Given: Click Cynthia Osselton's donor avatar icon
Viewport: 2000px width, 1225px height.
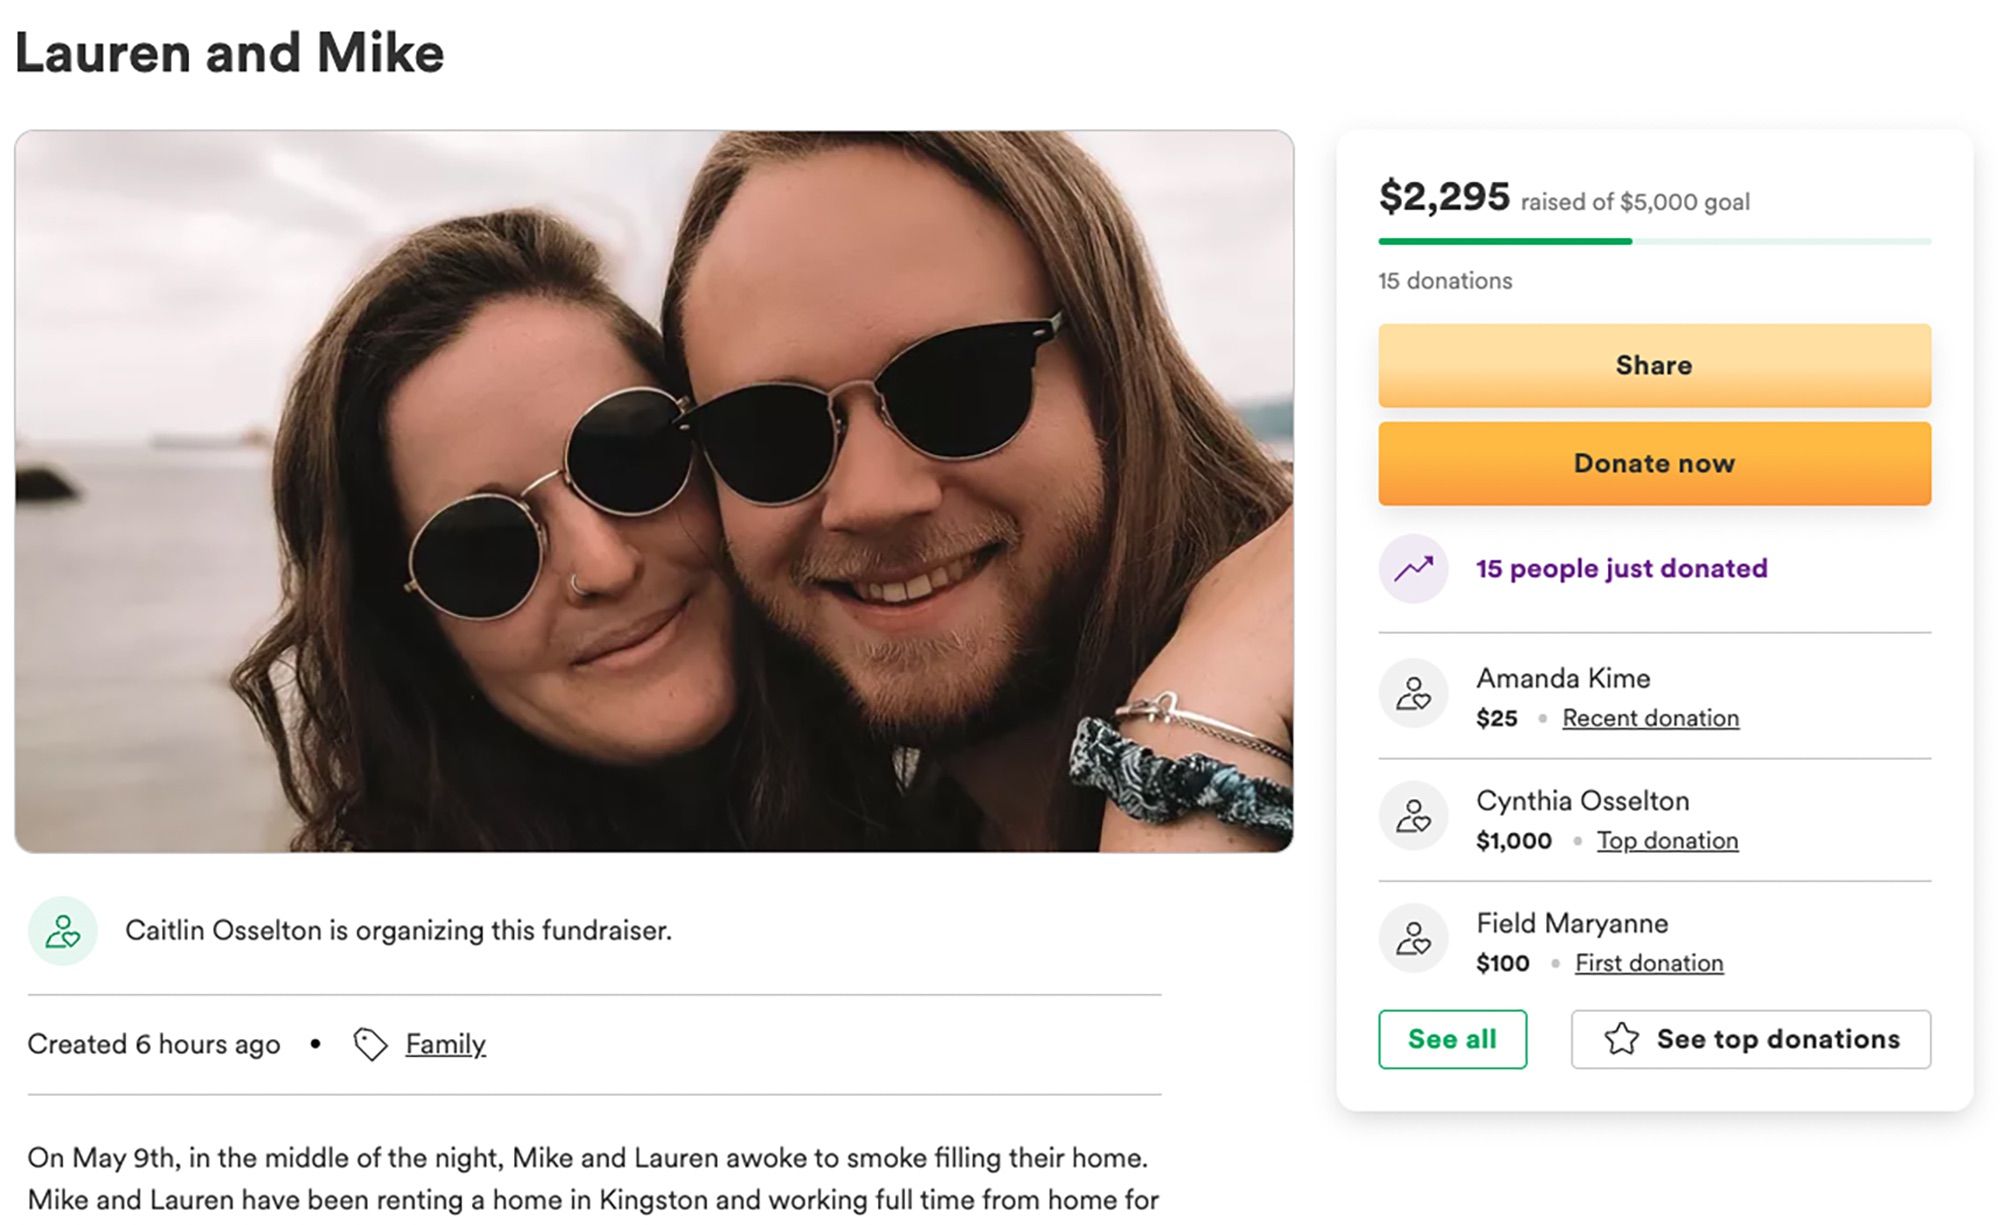Looking at the screenshot, I should 1413,816.
